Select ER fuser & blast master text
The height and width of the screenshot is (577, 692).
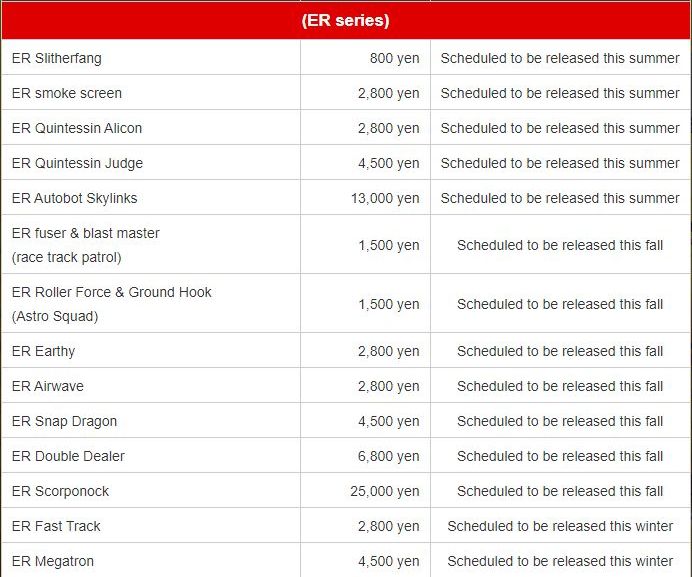[x=86, y=233]
